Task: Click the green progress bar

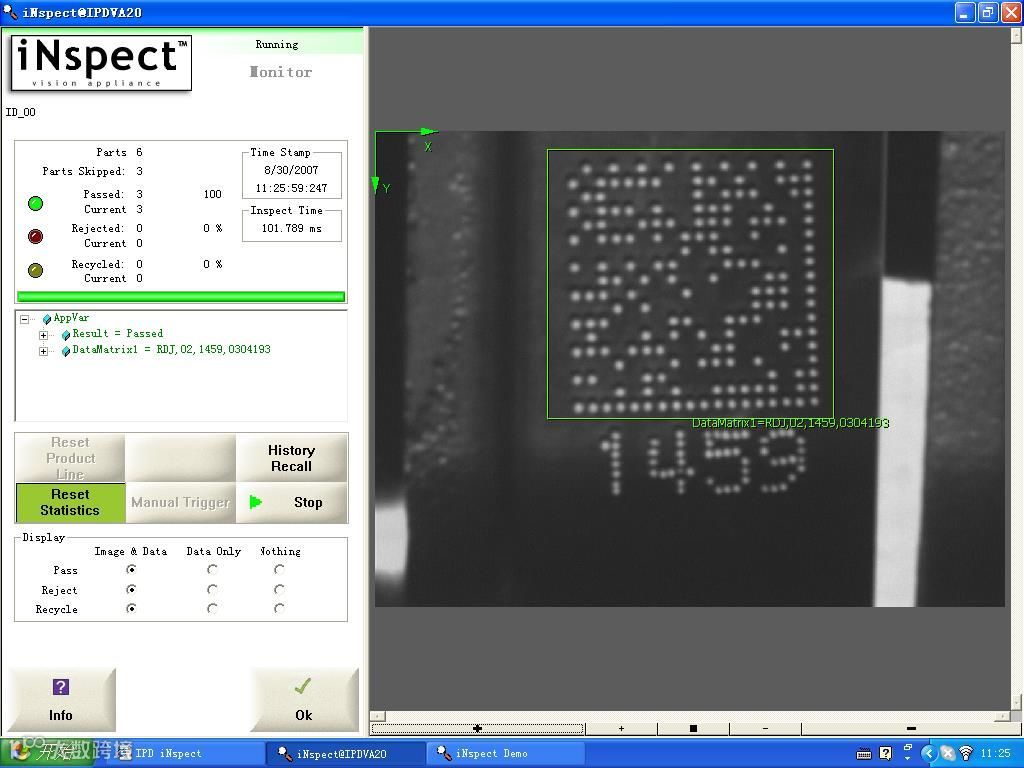Action: tap(181, 296)
